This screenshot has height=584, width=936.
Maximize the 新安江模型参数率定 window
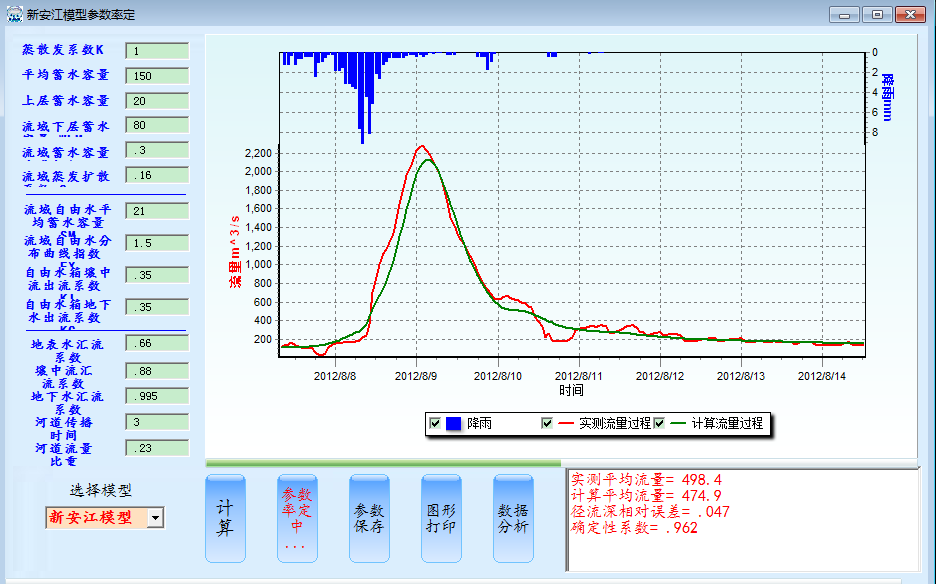877,15
